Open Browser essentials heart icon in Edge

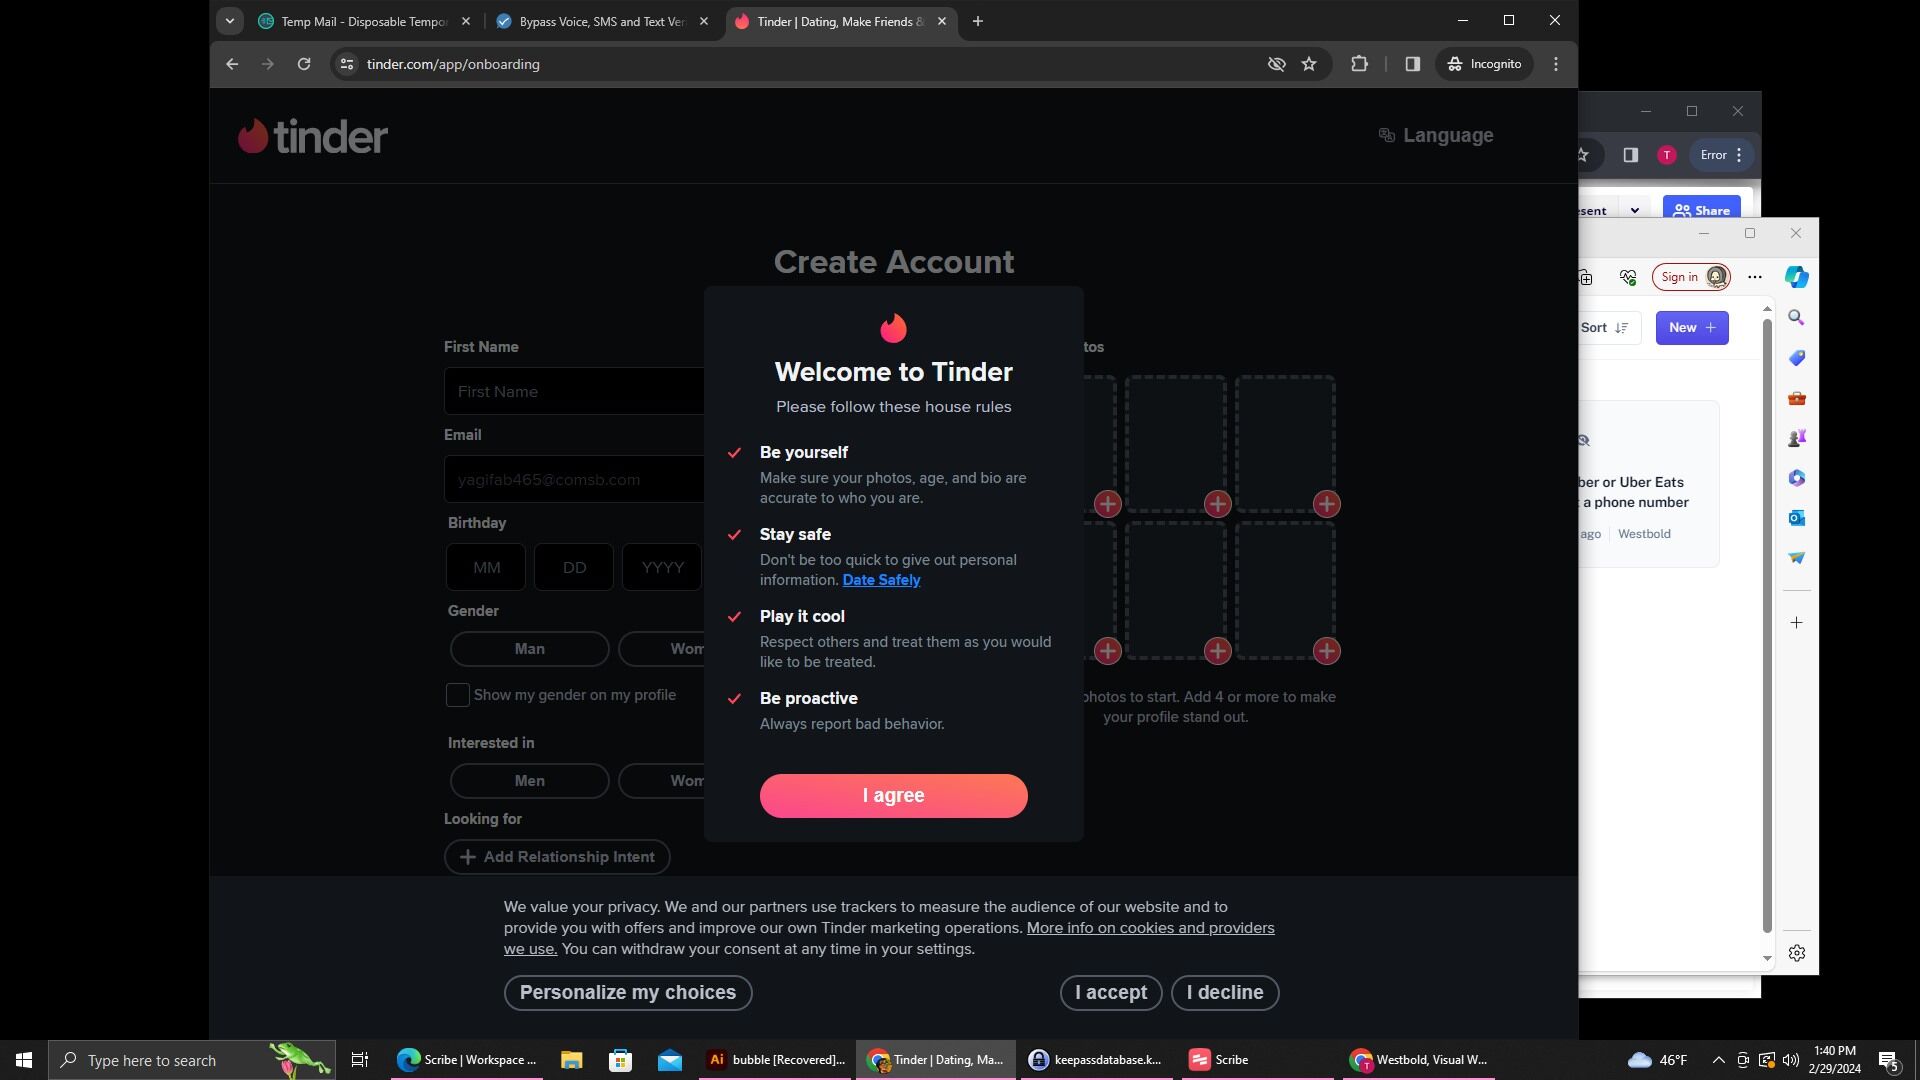coord(1628,277)
